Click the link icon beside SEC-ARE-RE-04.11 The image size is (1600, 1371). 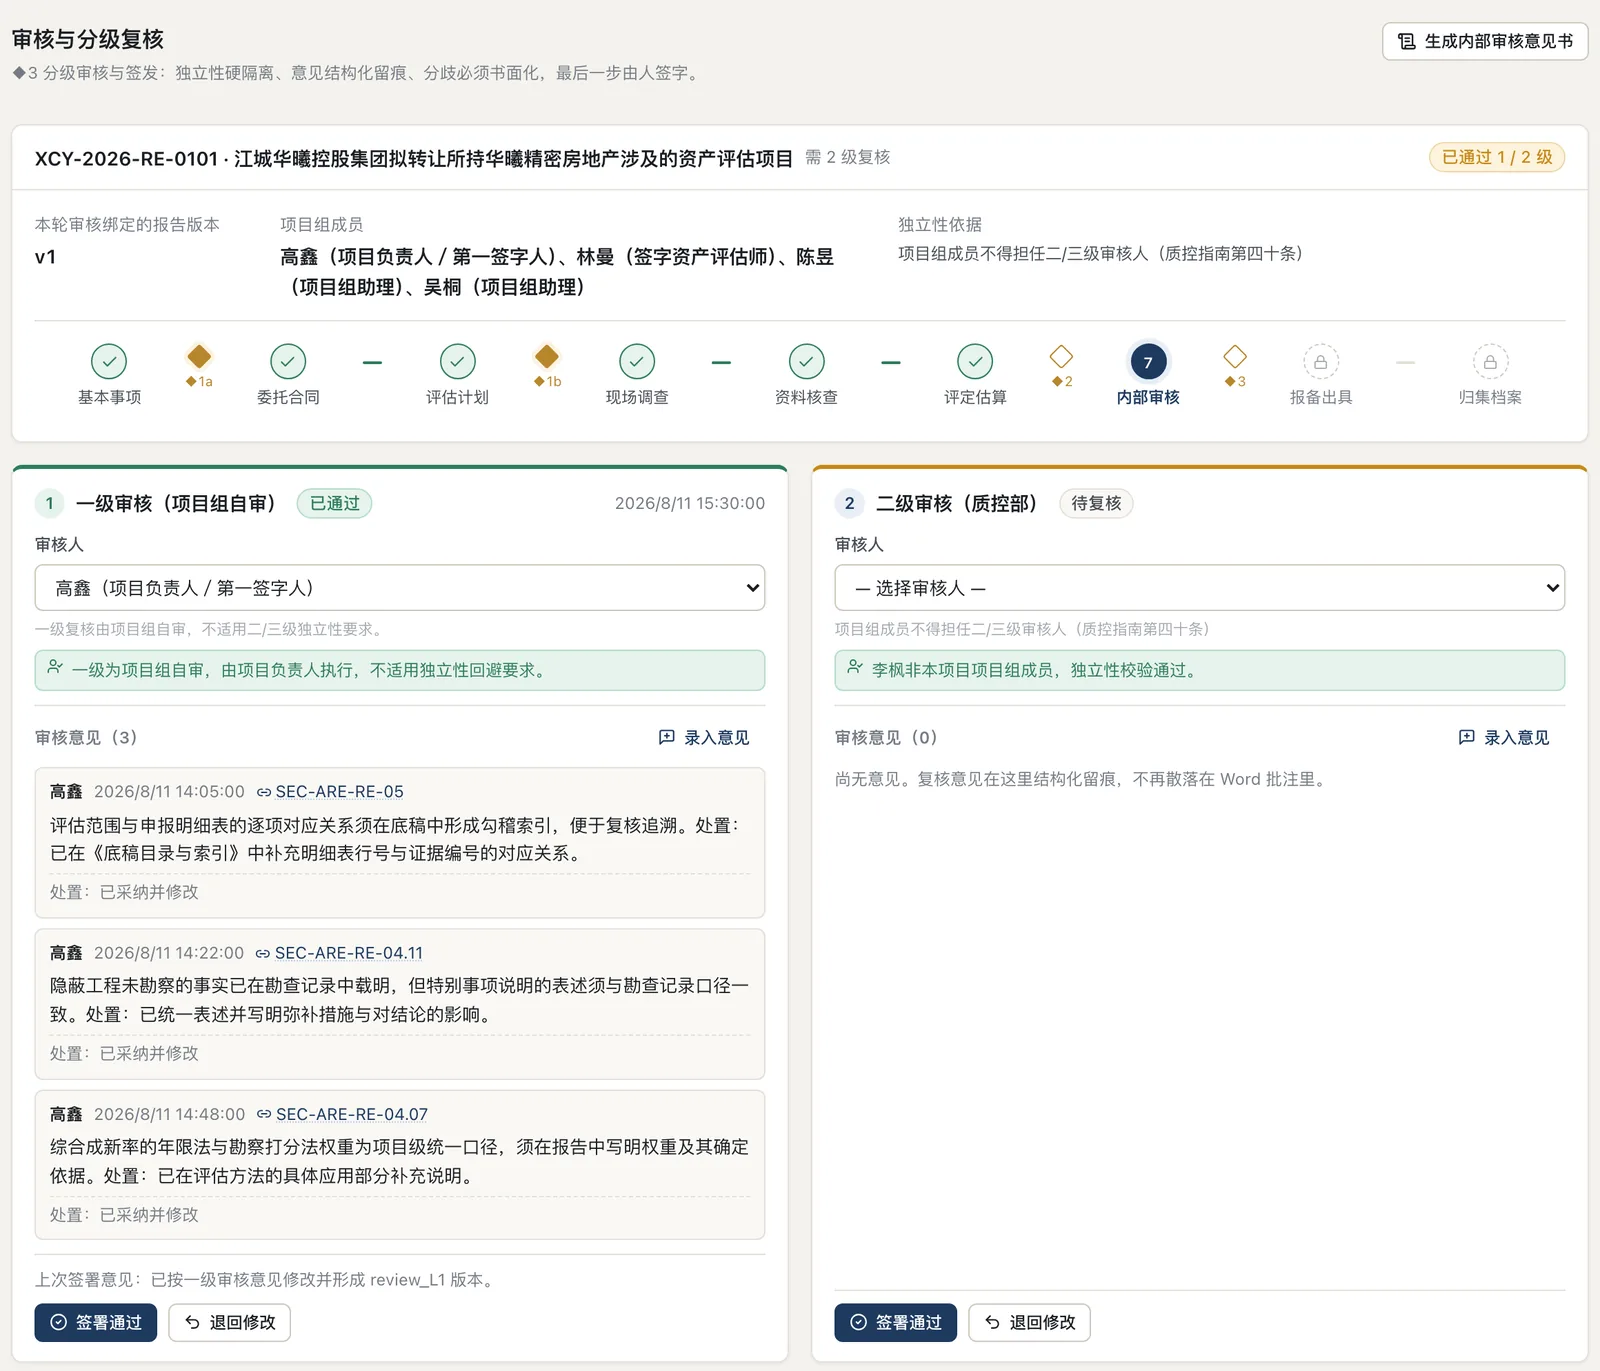click(263, 954)
